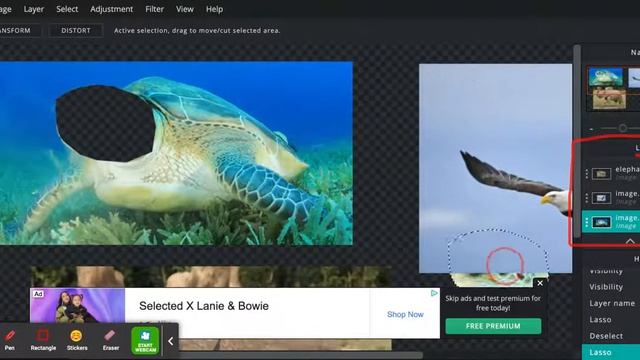
Task: Collapse the annotation toolbar with the arrow
Action: coord(171,341)
